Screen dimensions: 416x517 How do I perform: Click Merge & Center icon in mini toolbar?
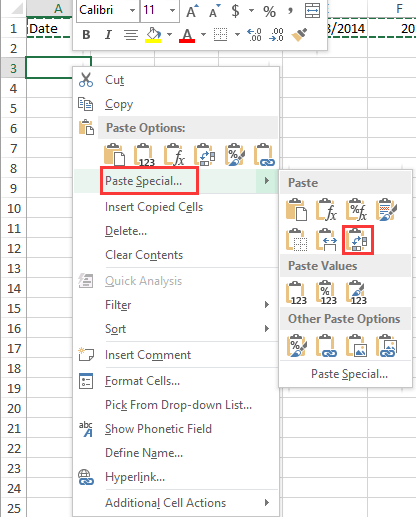312,11
